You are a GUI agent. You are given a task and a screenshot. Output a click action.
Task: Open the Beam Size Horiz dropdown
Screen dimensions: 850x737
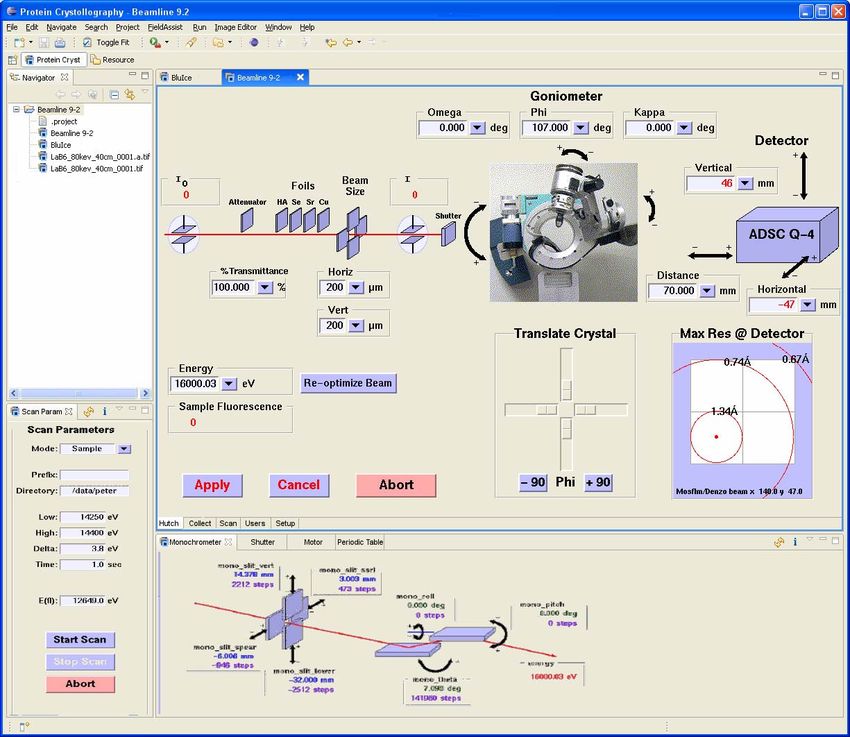point(356,287)
